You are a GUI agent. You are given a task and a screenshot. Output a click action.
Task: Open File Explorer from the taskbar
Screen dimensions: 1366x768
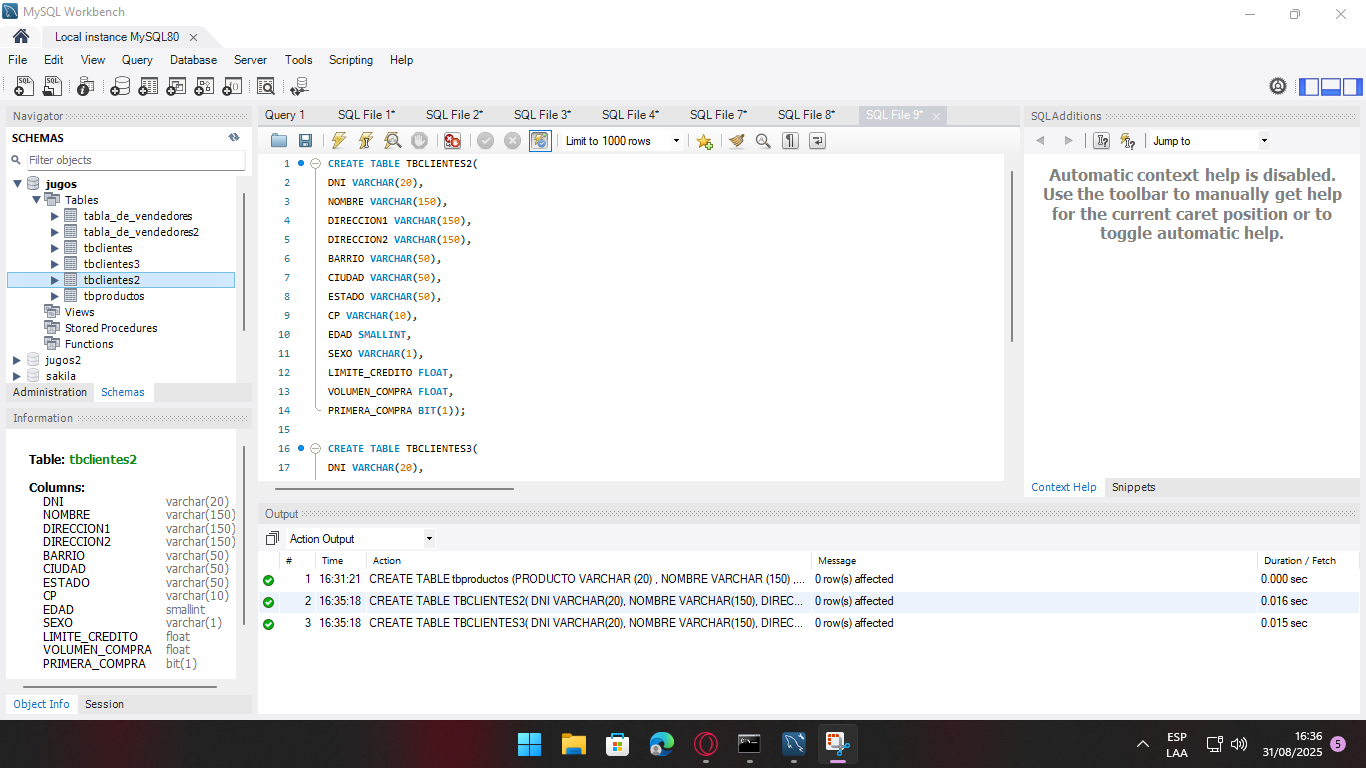point(573,744)
